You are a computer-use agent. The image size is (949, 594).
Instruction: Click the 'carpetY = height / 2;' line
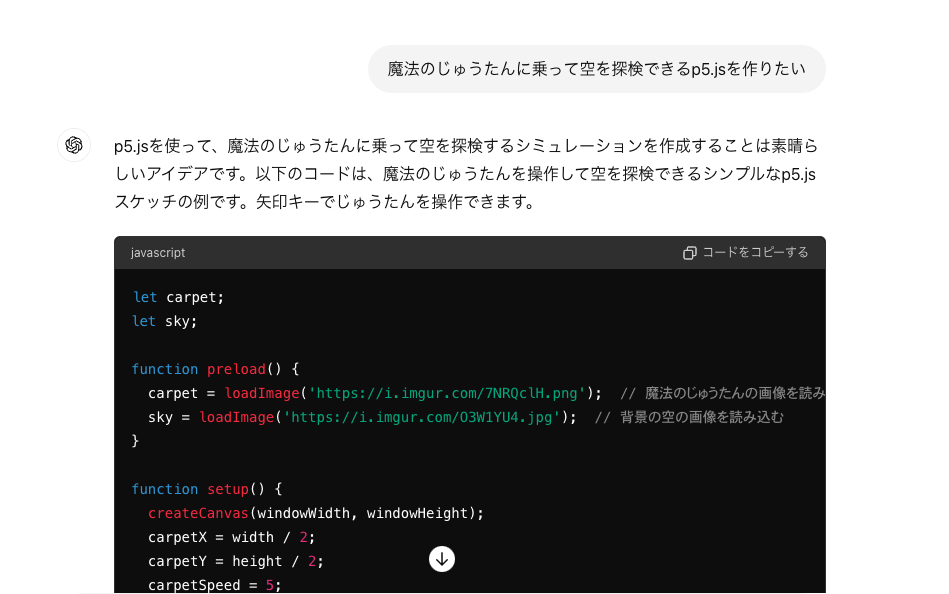236,562
